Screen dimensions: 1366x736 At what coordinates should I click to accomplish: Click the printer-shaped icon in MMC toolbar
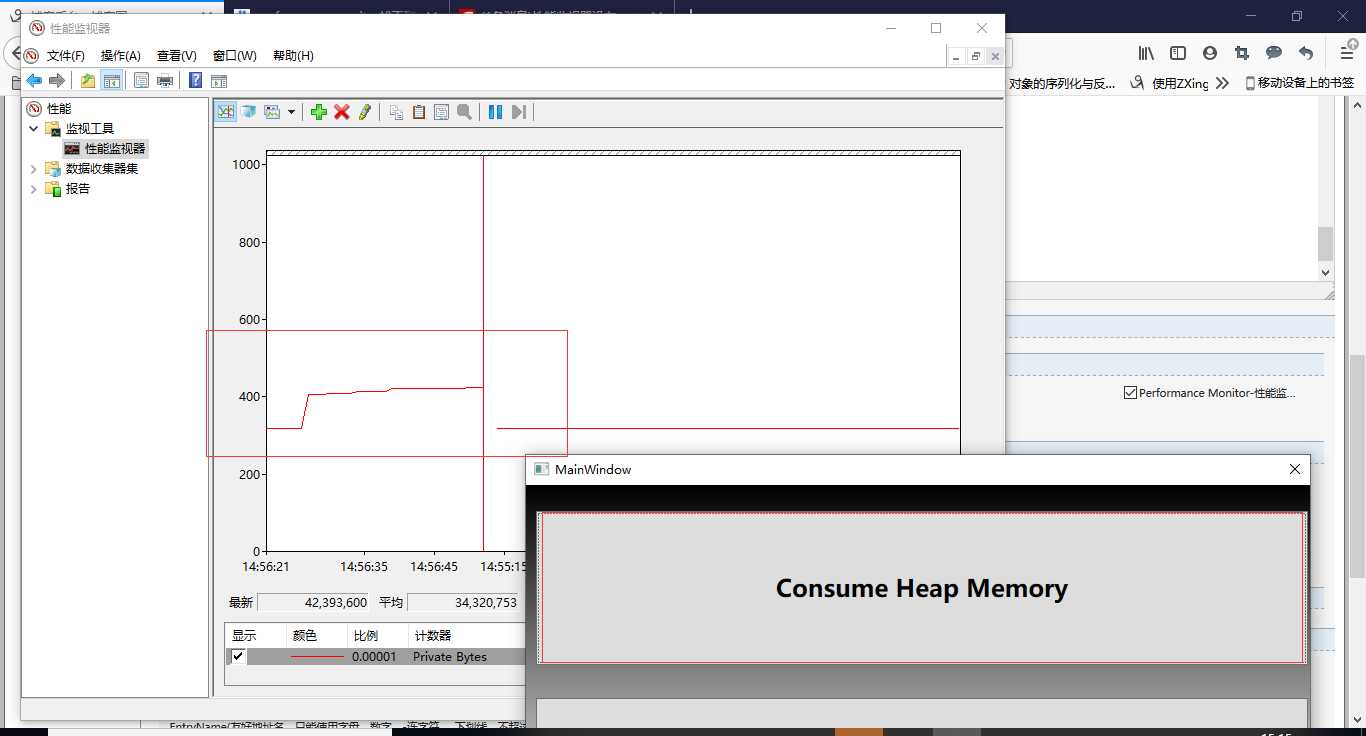point(165,81)
